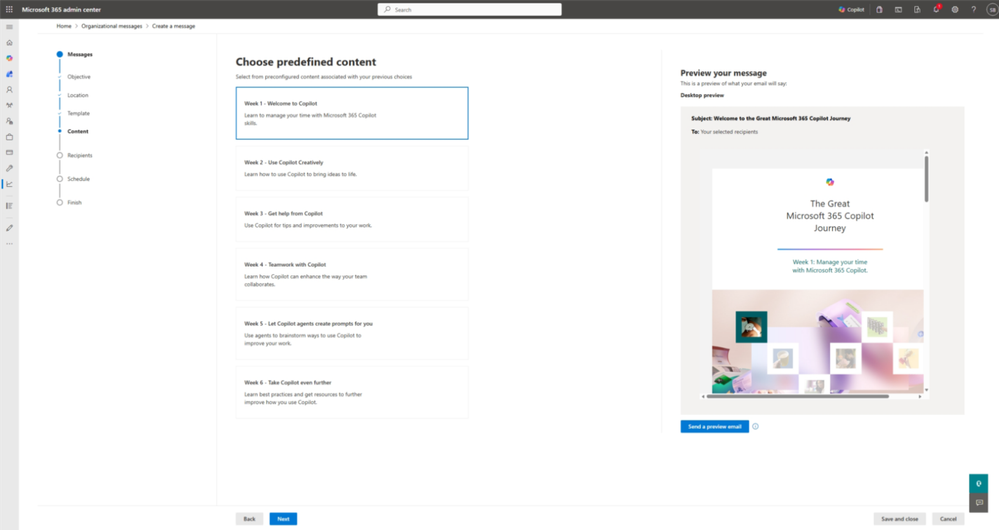999x530 pixels.
Task: Click the Customize navigation pencil icon
Action: [9, 227]
